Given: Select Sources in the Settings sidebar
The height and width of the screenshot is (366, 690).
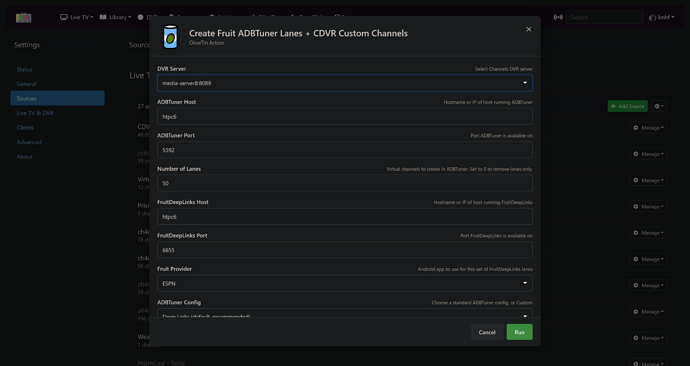Looking at the screenshot, I should click(x=57, y=99).
